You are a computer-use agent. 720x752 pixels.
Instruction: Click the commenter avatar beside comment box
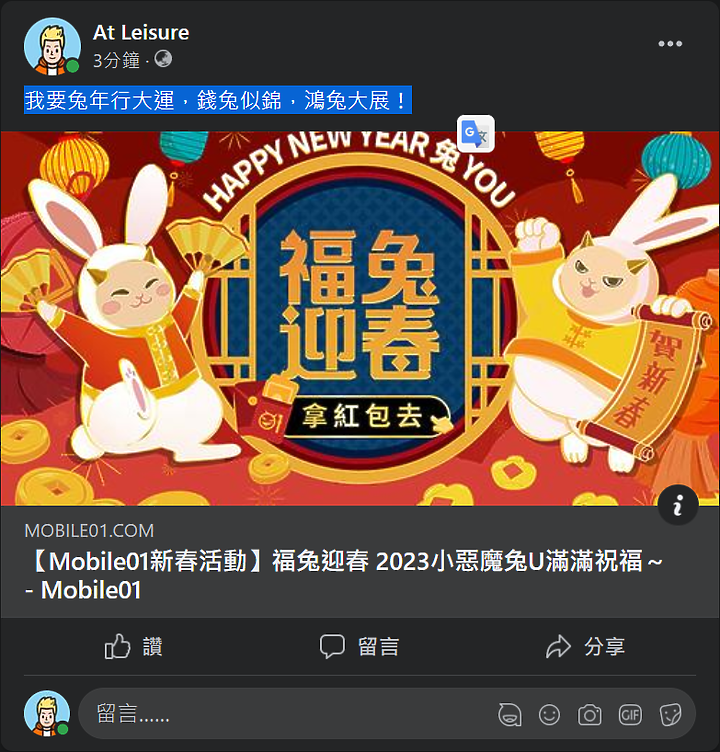tap(47, 713)
